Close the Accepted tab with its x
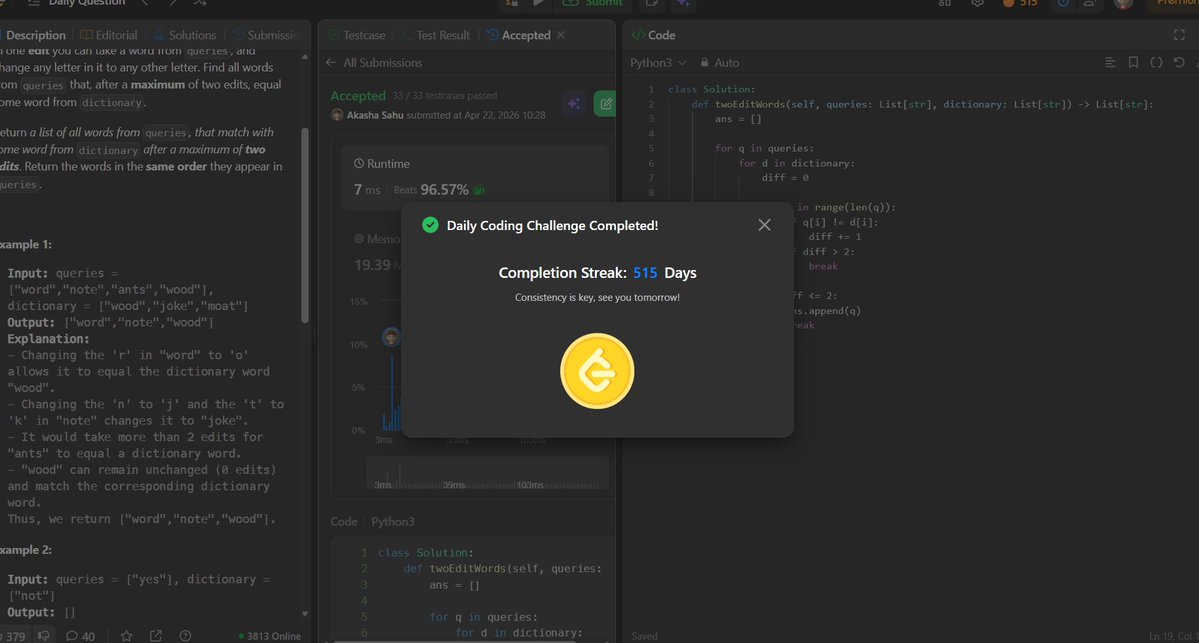The image size is (1199, 643). click(x=561, y=35)
